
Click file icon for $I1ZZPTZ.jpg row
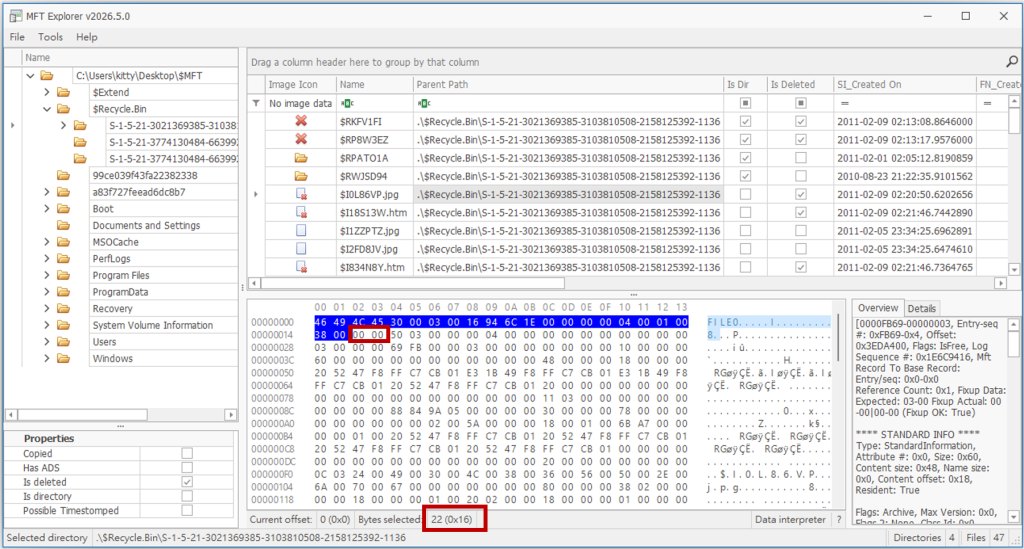coord(301,230)
